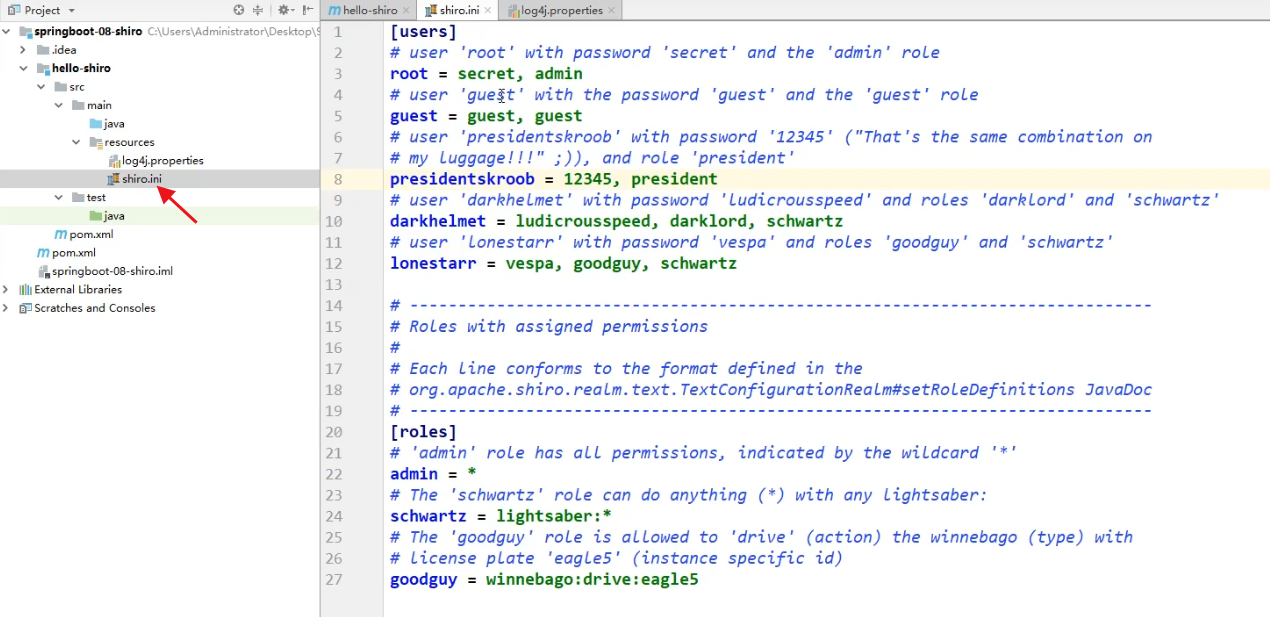
Task: Collapse the main folder
Action: tap(59, 105)
